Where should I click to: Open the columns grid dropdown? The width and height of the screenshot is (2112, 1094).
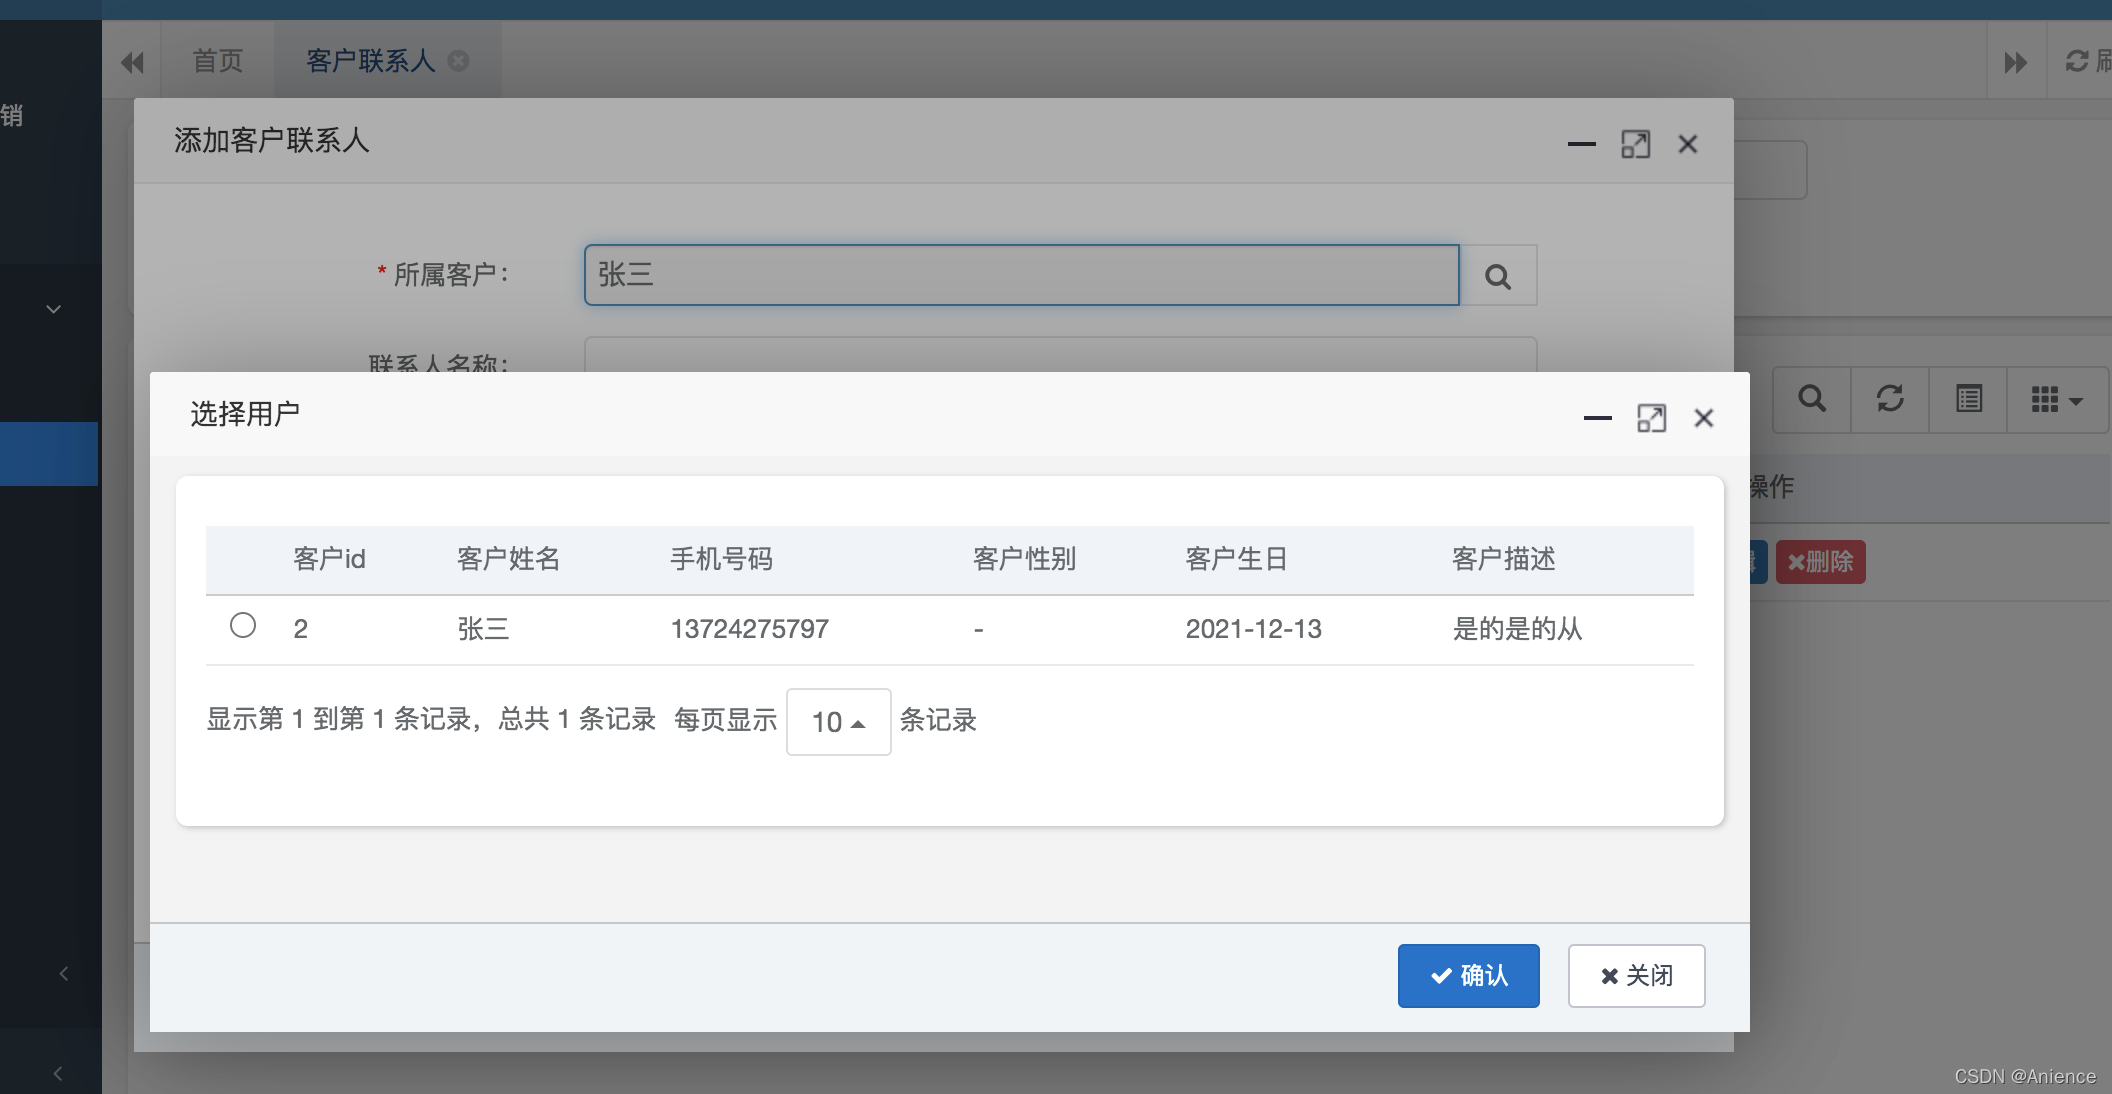2056,399
